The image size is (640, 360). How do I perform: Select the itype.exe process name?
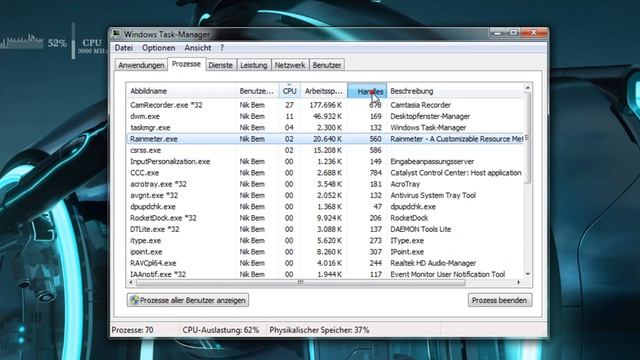point(145,241)
